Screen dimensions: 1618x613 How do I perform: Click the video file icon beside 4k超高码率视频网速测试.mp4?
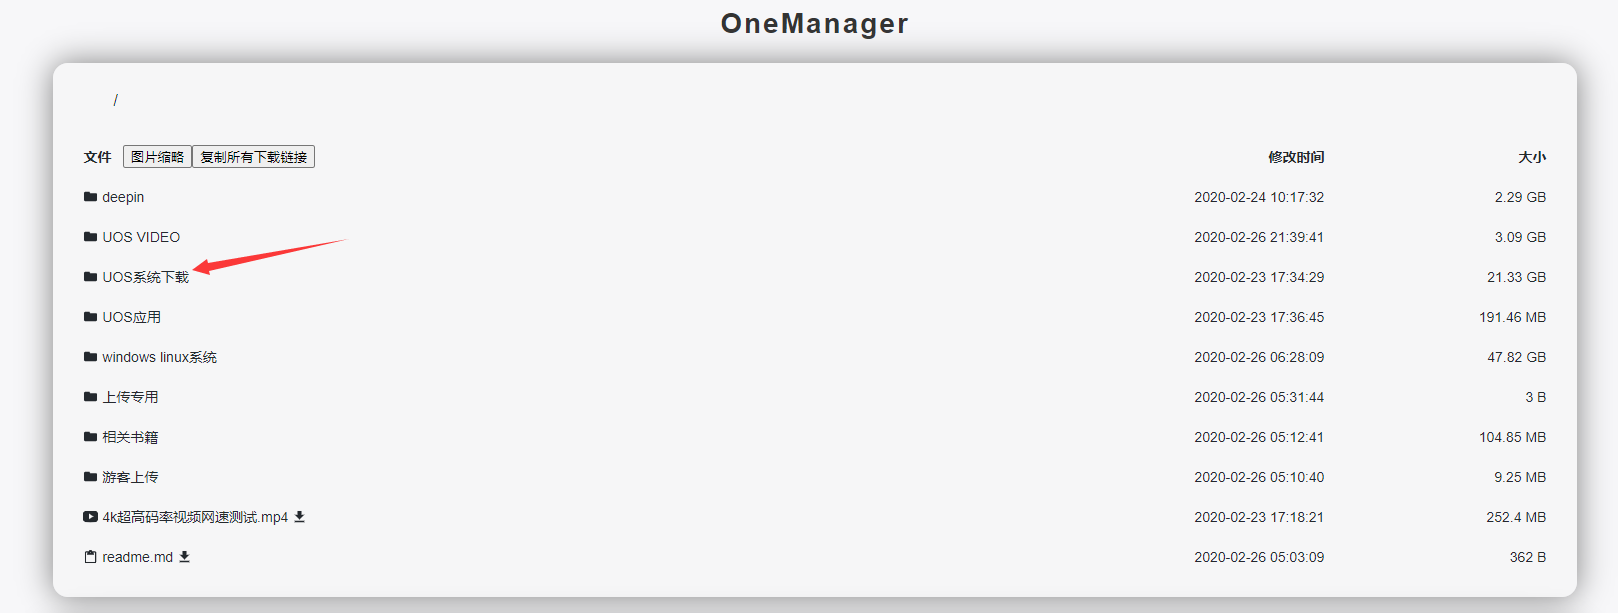click(90, 517)
